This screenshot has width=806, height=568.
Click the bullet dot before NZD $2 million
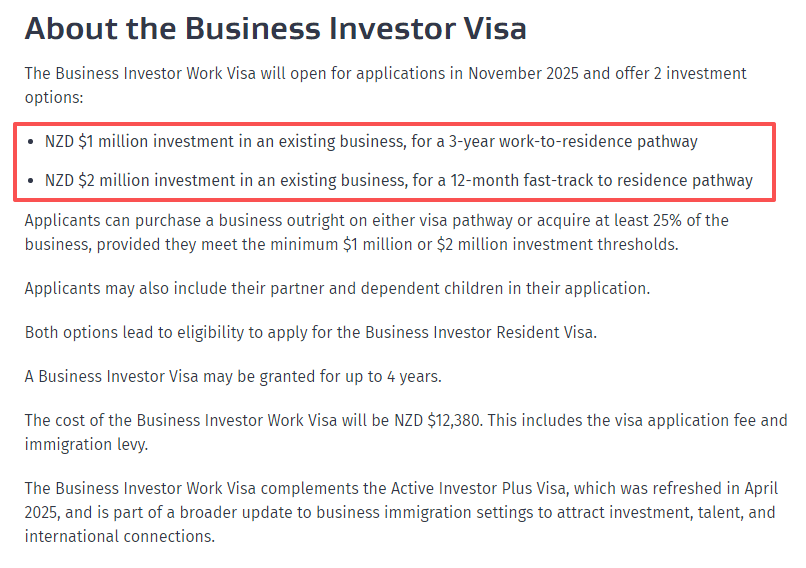pos(33,181)
